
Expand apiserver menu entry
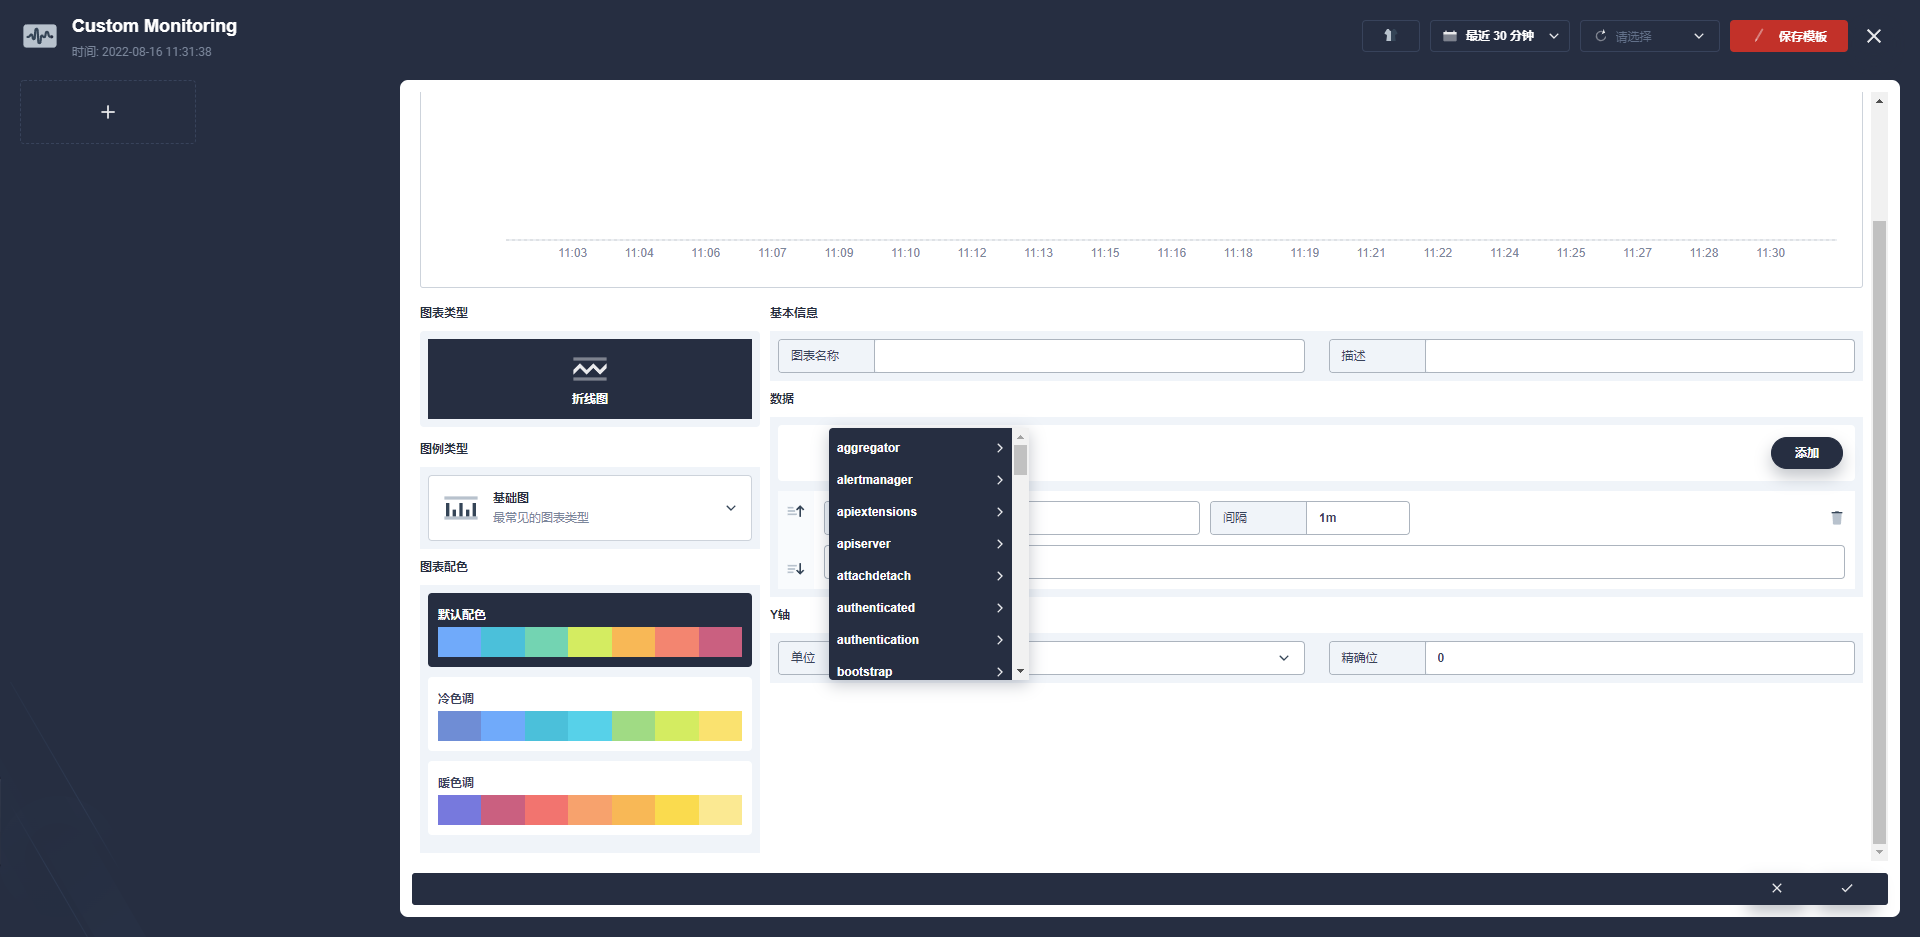[920, 544]
